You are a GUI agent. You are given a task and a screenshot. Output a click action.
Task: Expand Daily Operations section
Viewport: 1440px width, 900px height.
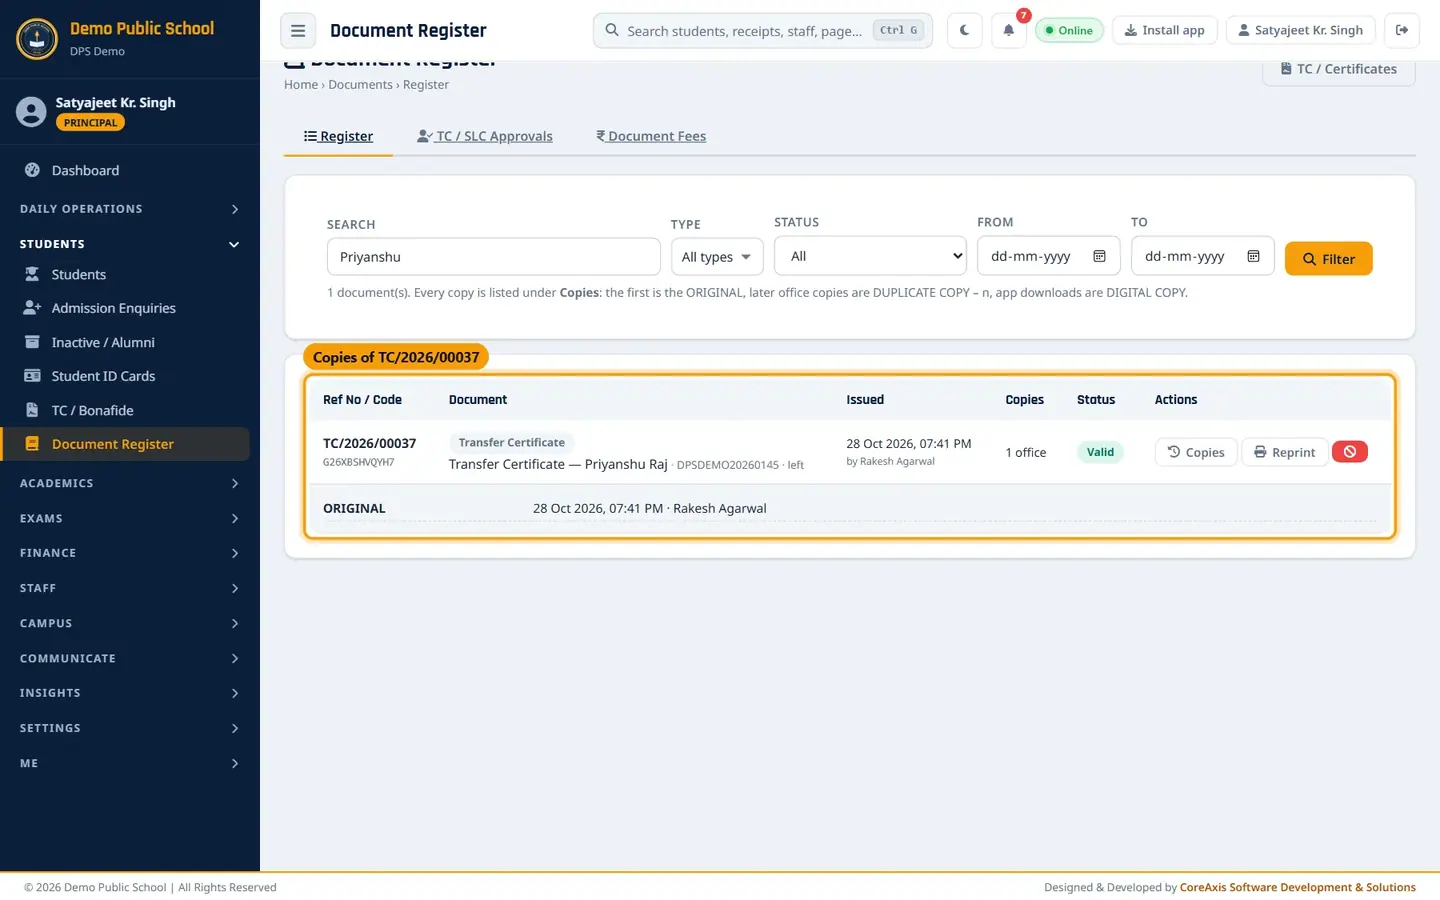coord(130,209)
